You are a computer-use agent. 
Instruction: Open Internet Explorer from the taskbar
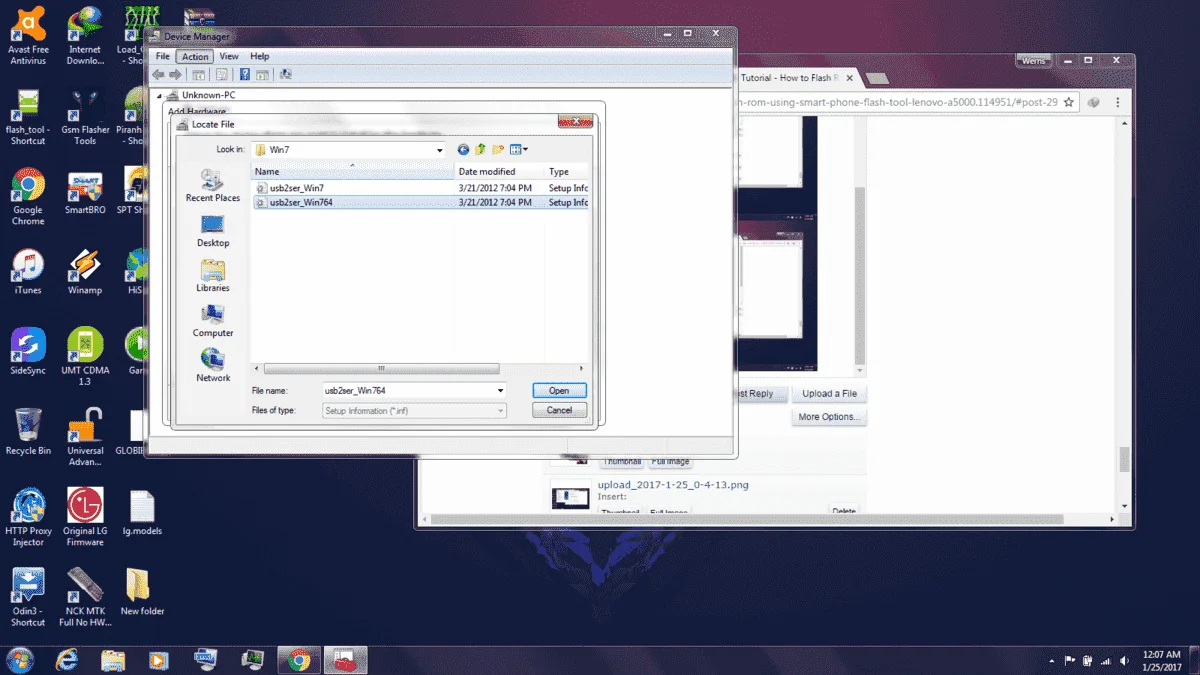pyautogui.click(x=67, y=660)
